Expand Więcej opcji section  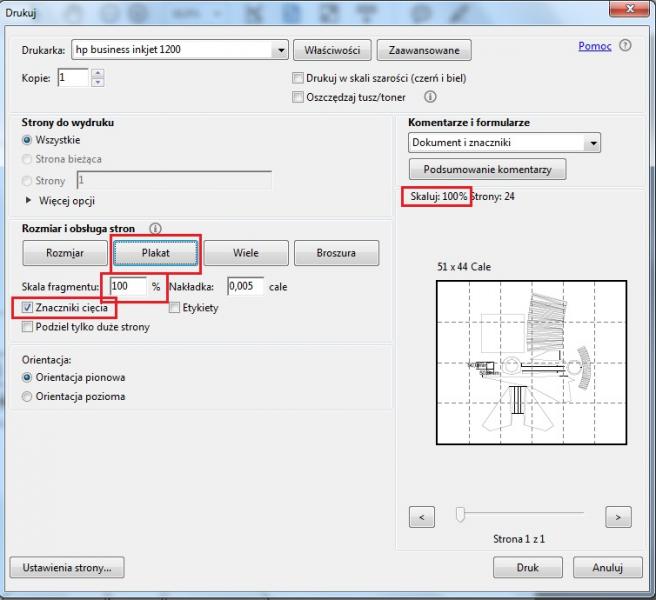pos(28,201)
